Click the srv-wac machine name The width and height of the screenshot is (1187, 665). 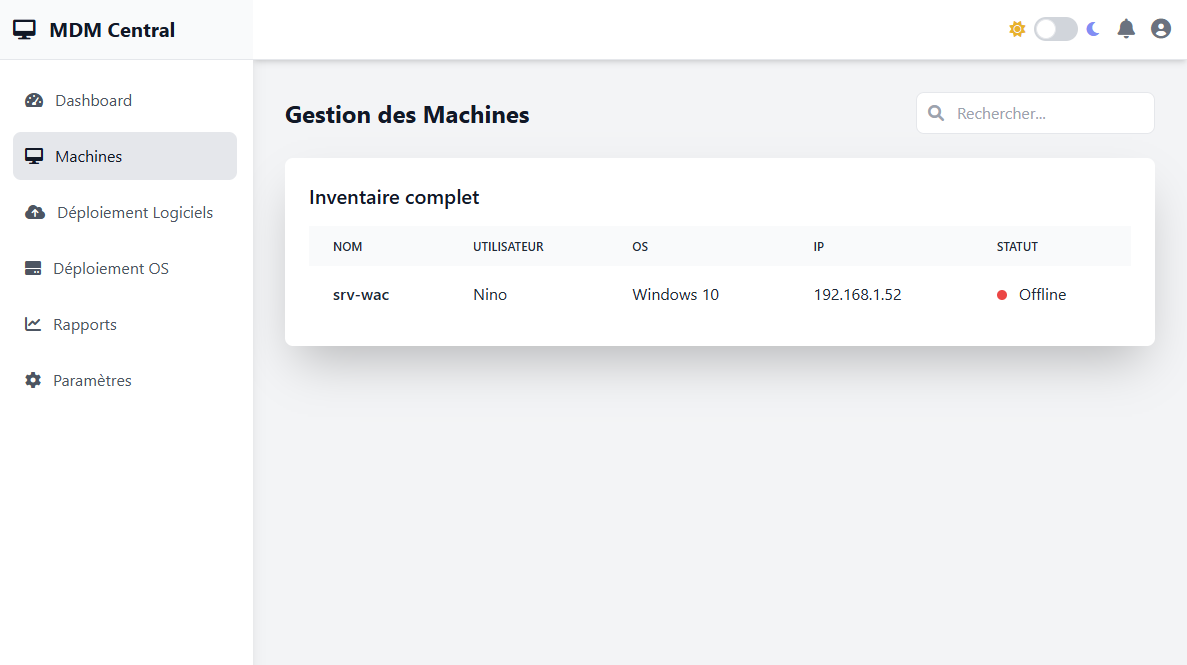click(361, 295)
